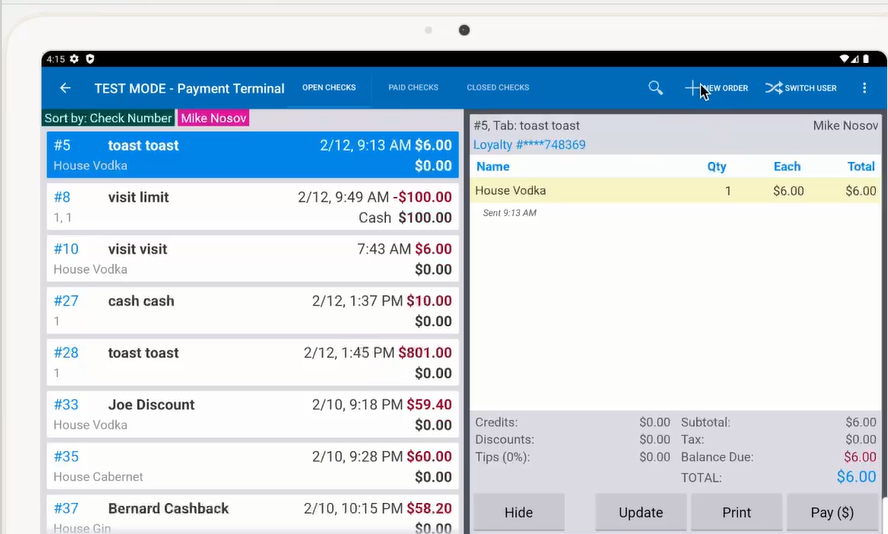Click the Tips (0%) label
The width and height of the screenshot is (888, 534).
pos(502,457)
